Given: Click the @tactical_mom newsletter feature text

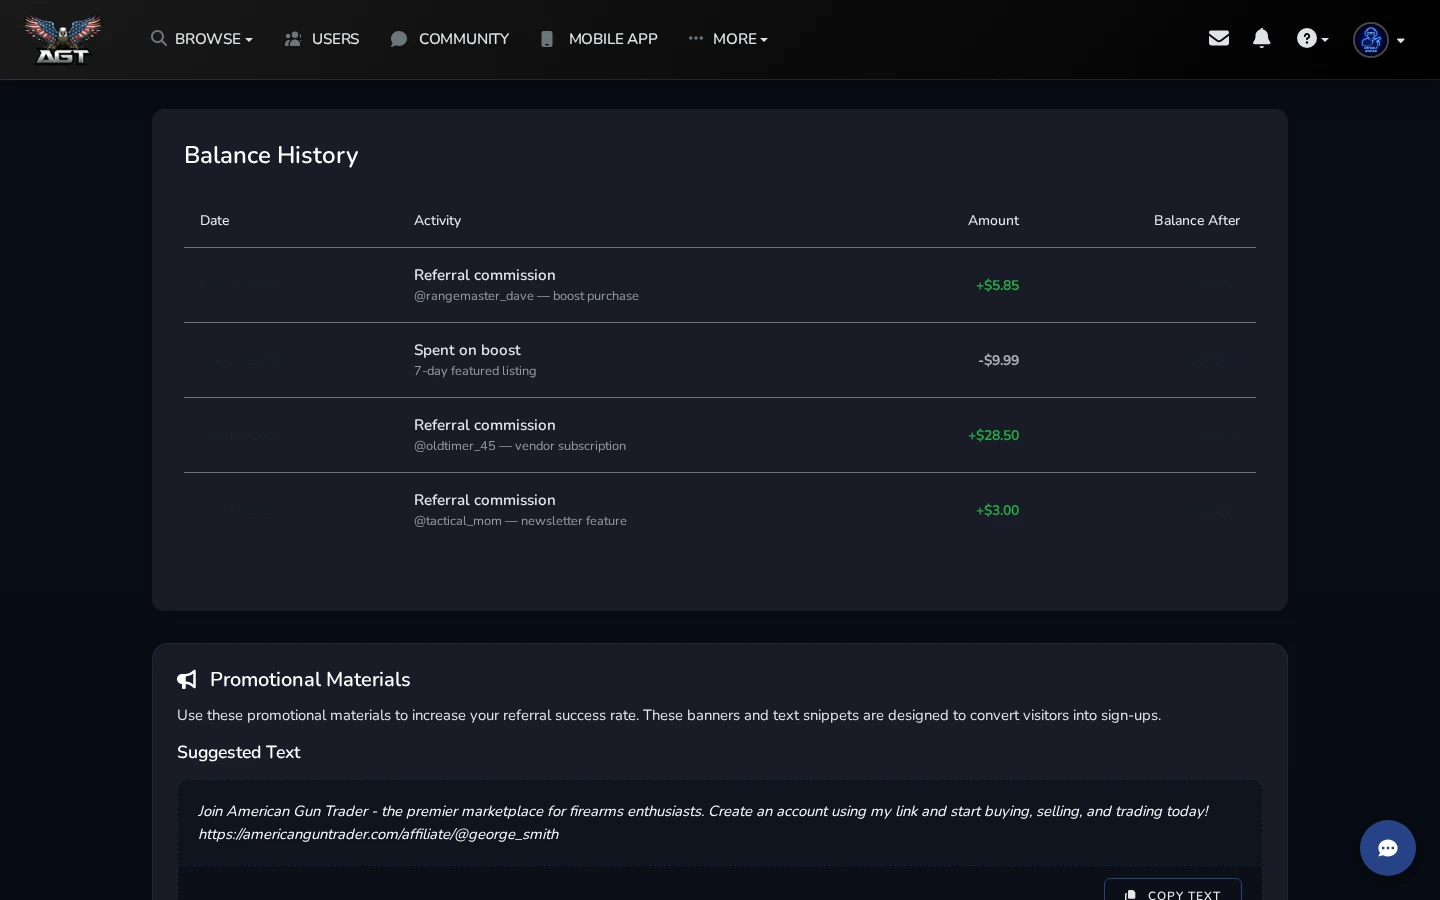Looking at the screenshot, I should click(x=520, y=521).
